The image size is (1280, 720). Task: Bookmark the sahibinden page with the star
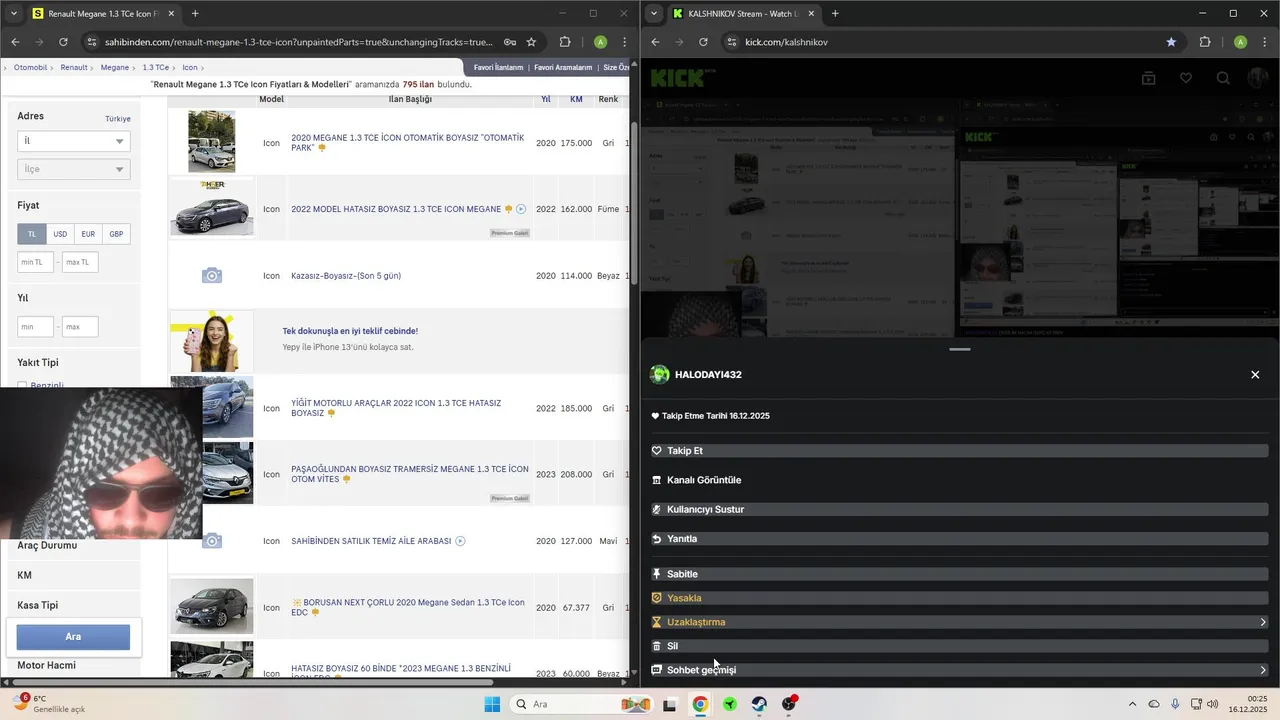531,42
